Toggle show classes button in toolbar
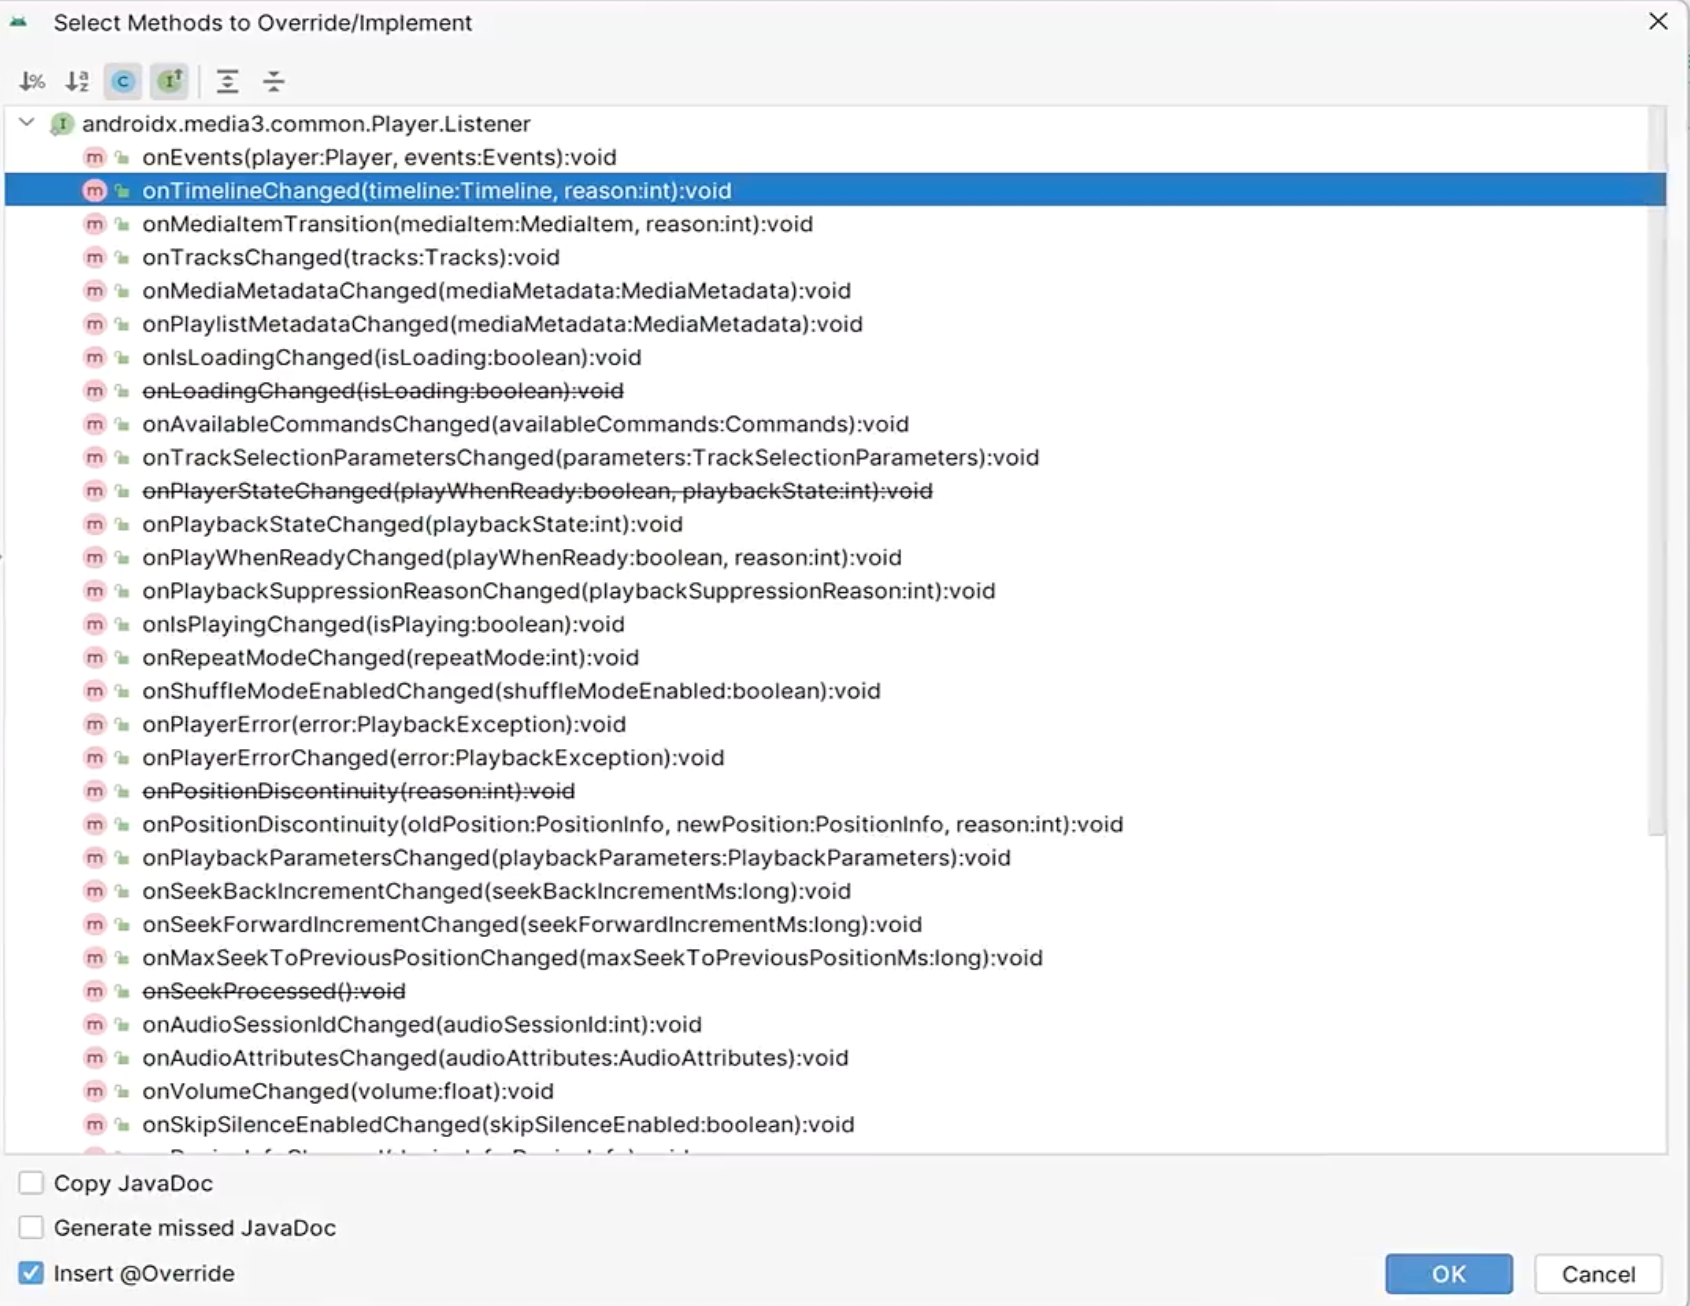Screen dimensions: 1690x1306 (x=123, y=81)
